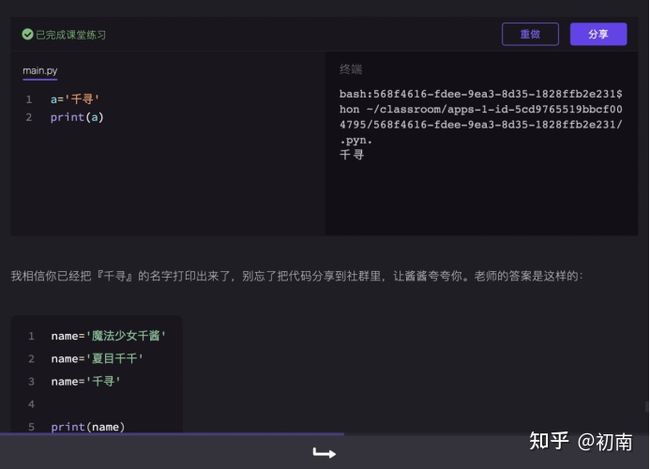The image size is (650, 469).
Task: Place cursor on a='千寻' code line
Action: tap(75, 99)
